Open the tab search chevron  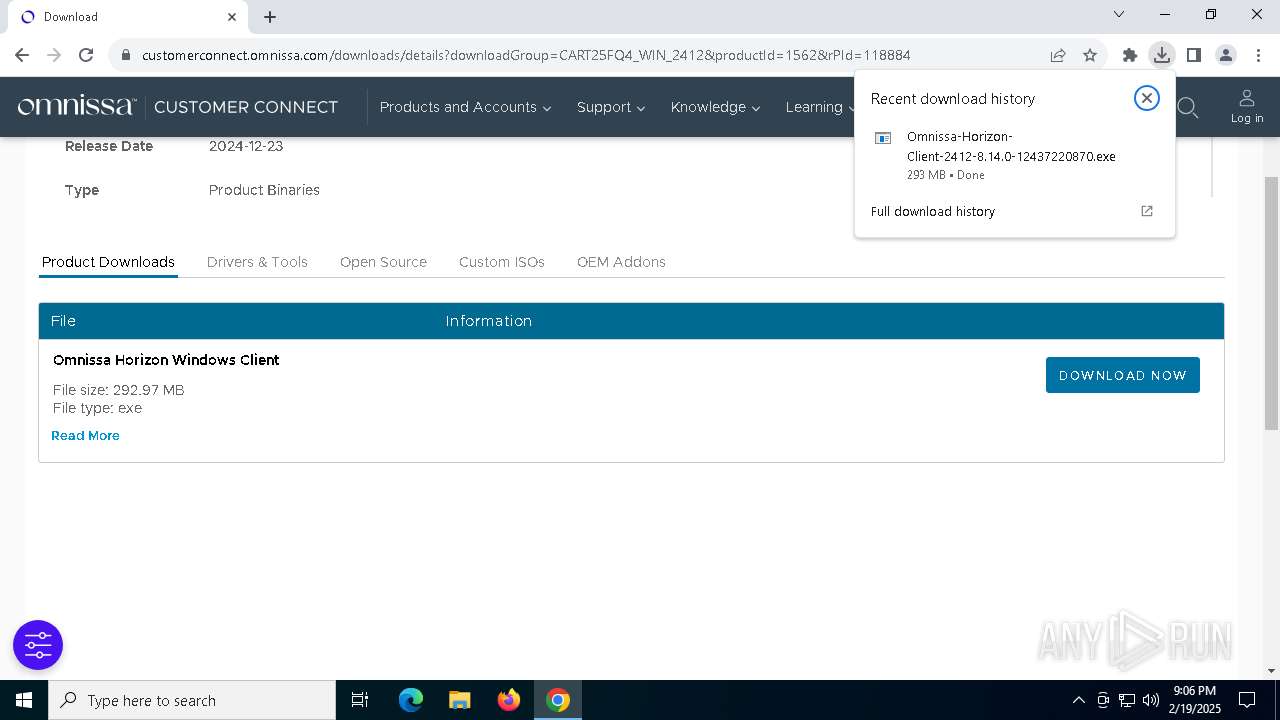click(x=1119, y=15)
